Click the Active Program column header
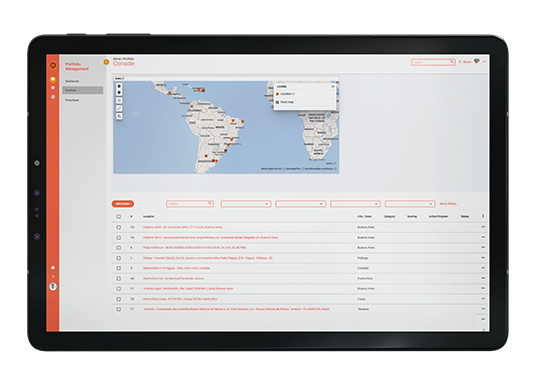Image resolution: width=536 pixels, height=373 pixels. [x=438, y=216]
